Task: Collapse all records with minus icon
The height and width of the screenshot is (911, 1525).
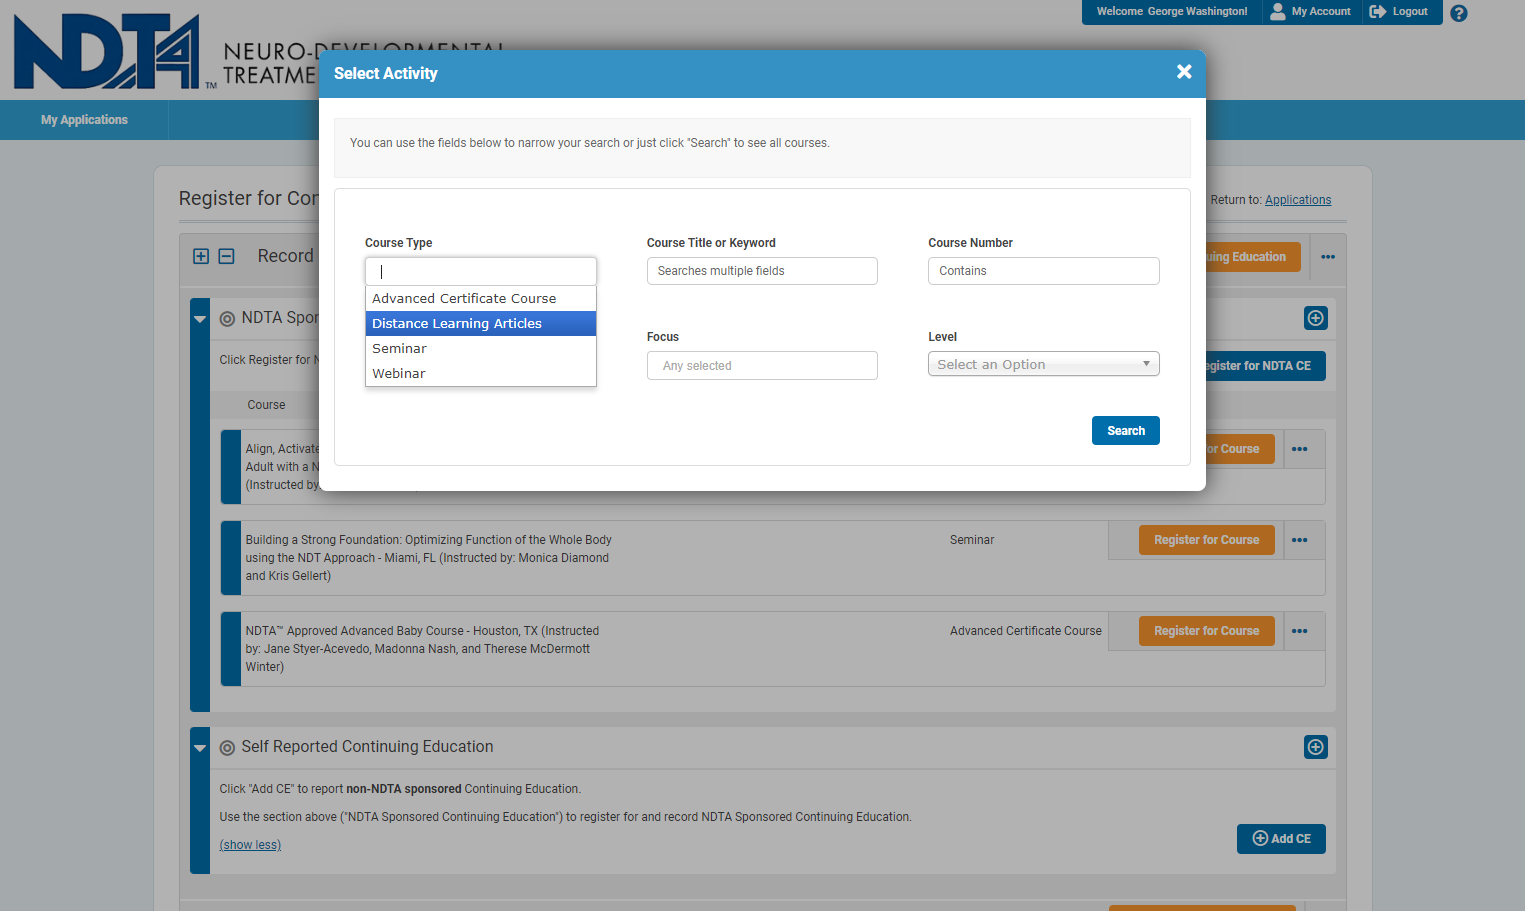Action: pos(226,256)
